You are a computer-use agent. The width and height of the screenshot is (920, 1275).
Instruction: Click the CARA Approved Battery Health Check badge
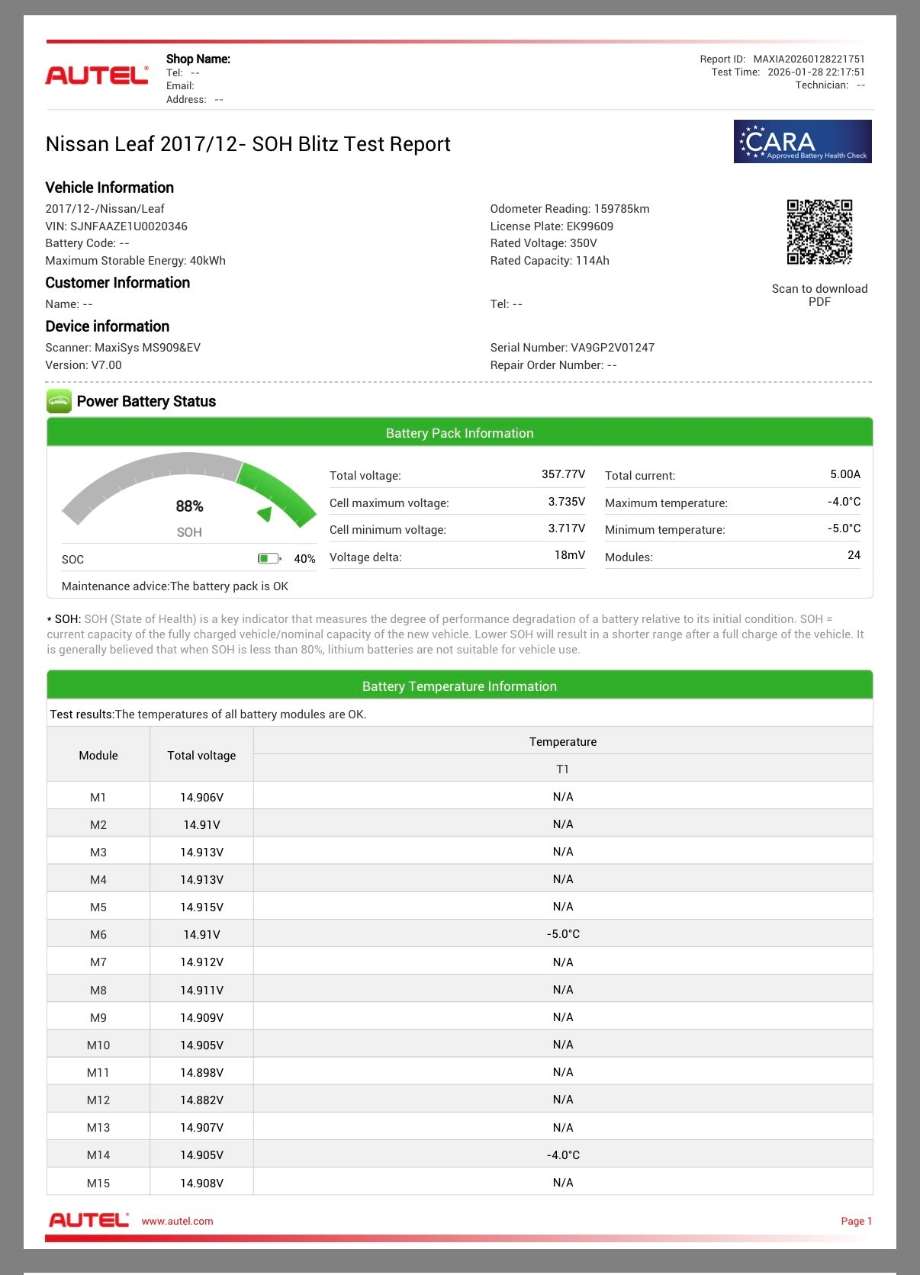803,142
